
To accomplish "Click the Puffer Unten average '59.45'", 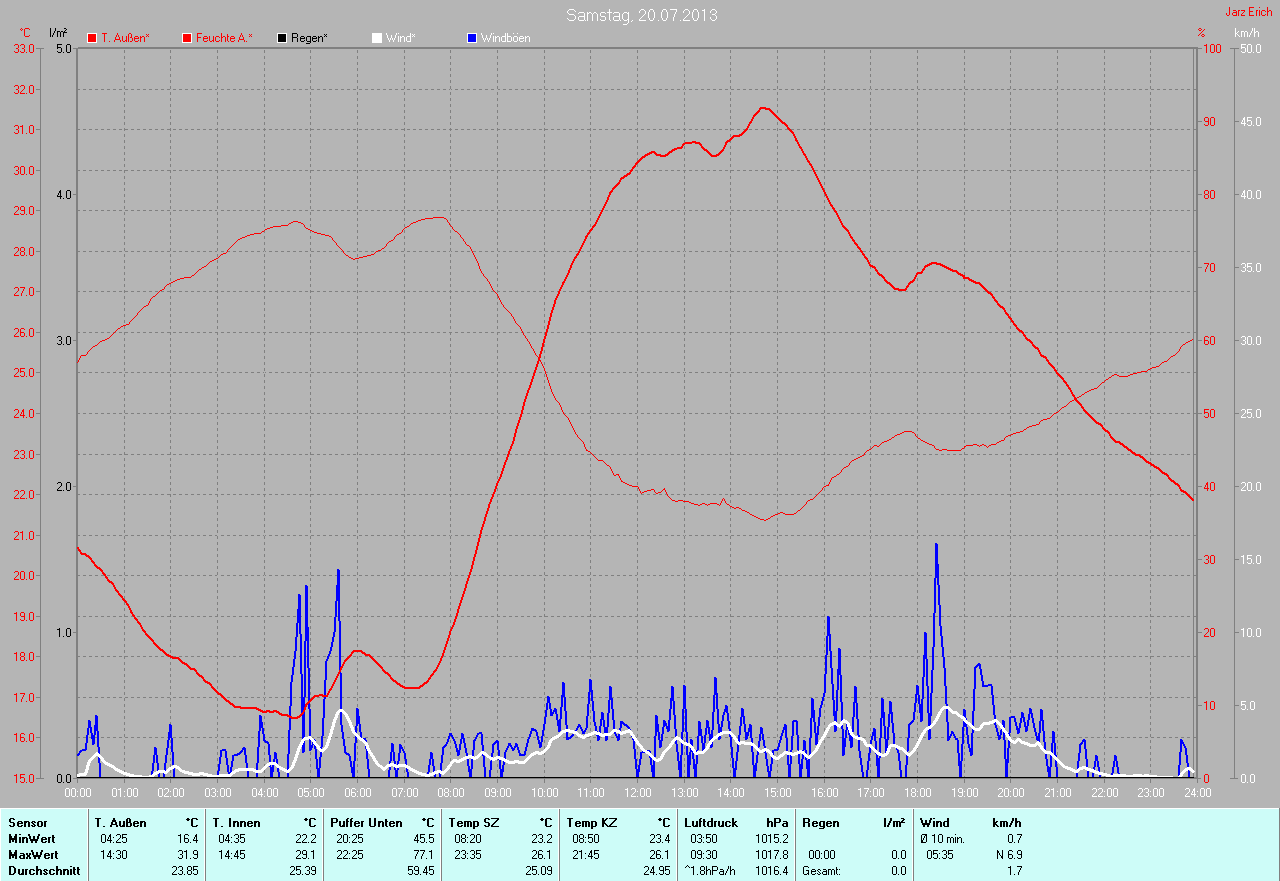I will (421, 871).
